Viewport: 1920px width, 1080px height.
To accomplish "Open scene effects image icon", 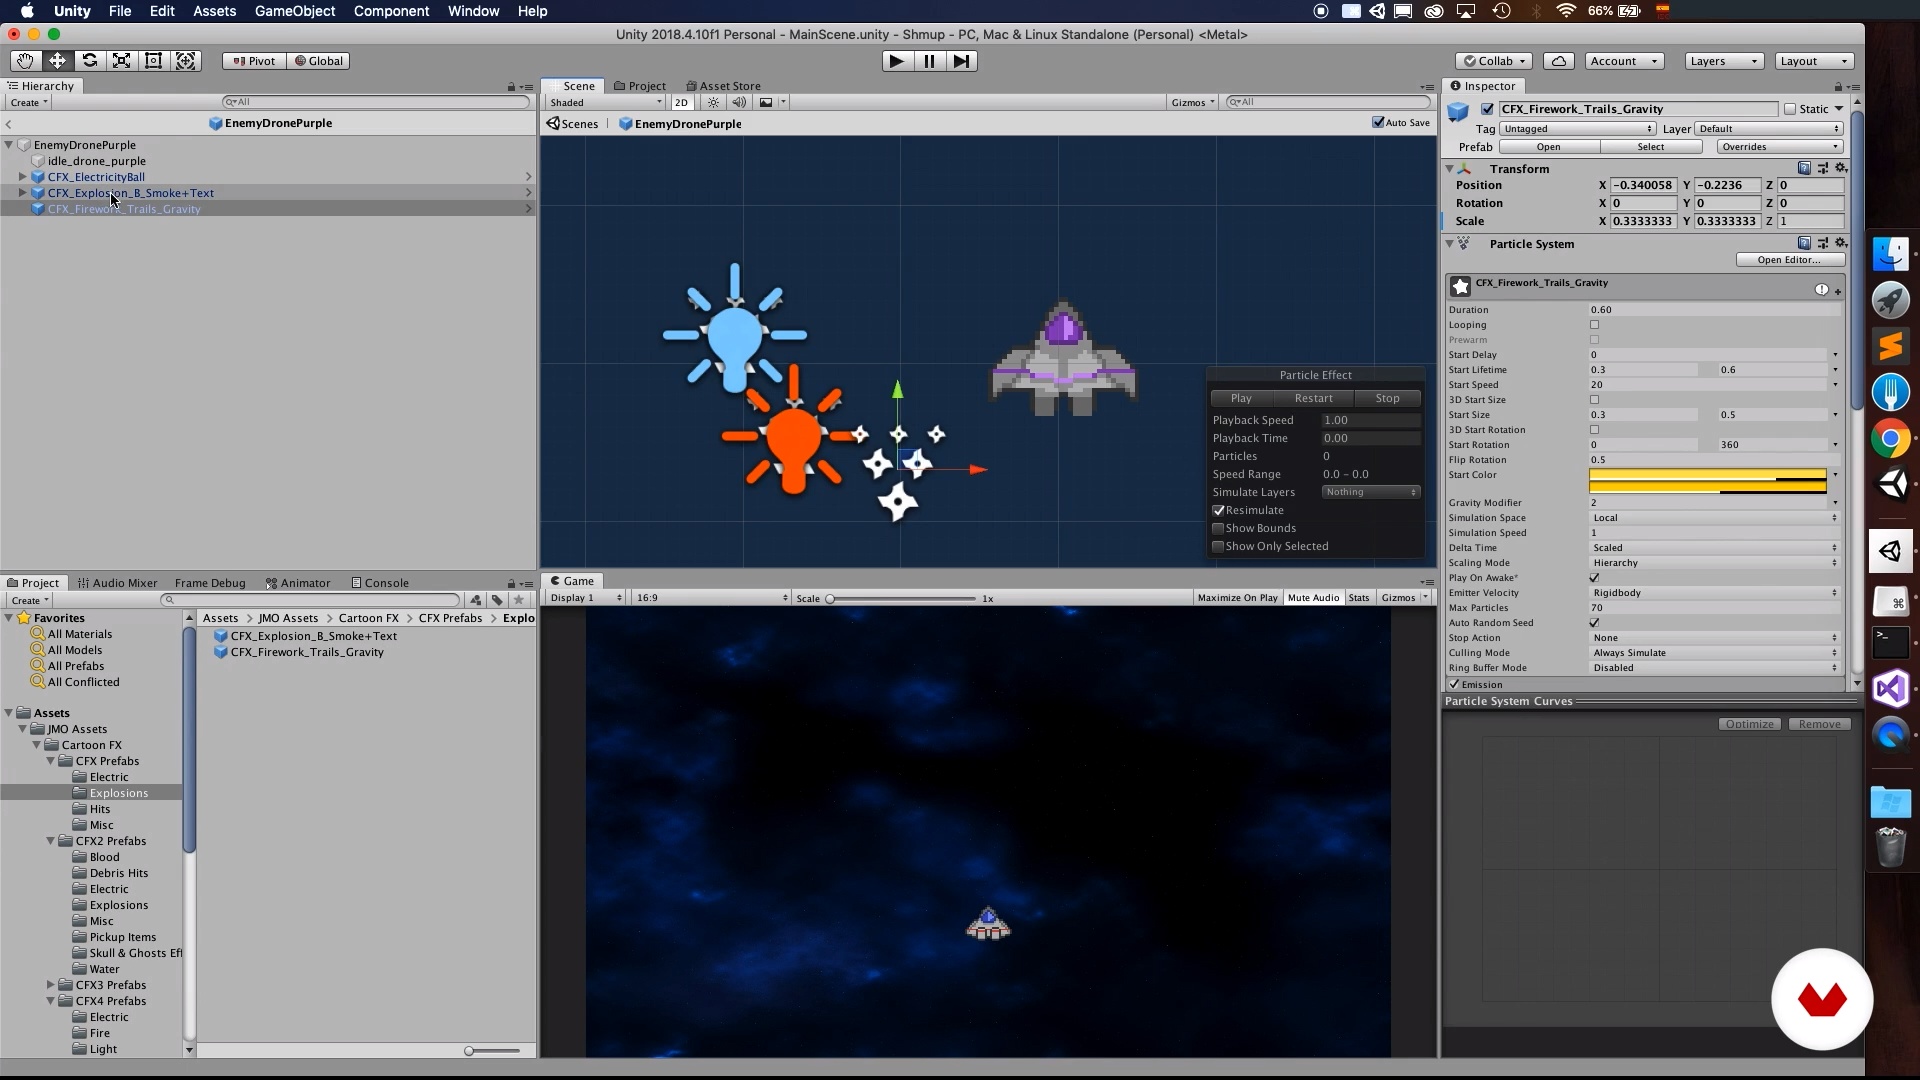I will point(766,102).
